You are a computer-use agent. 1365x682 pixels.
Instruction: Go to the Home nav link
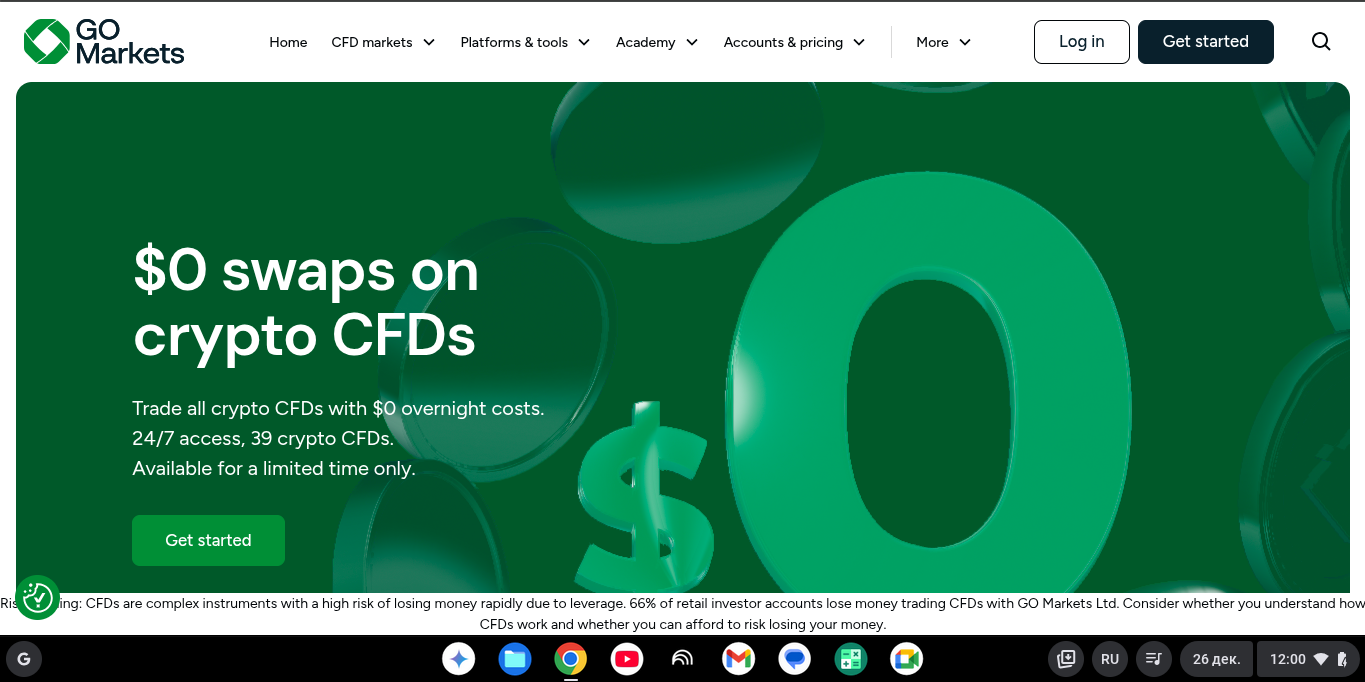pos(288,42)
